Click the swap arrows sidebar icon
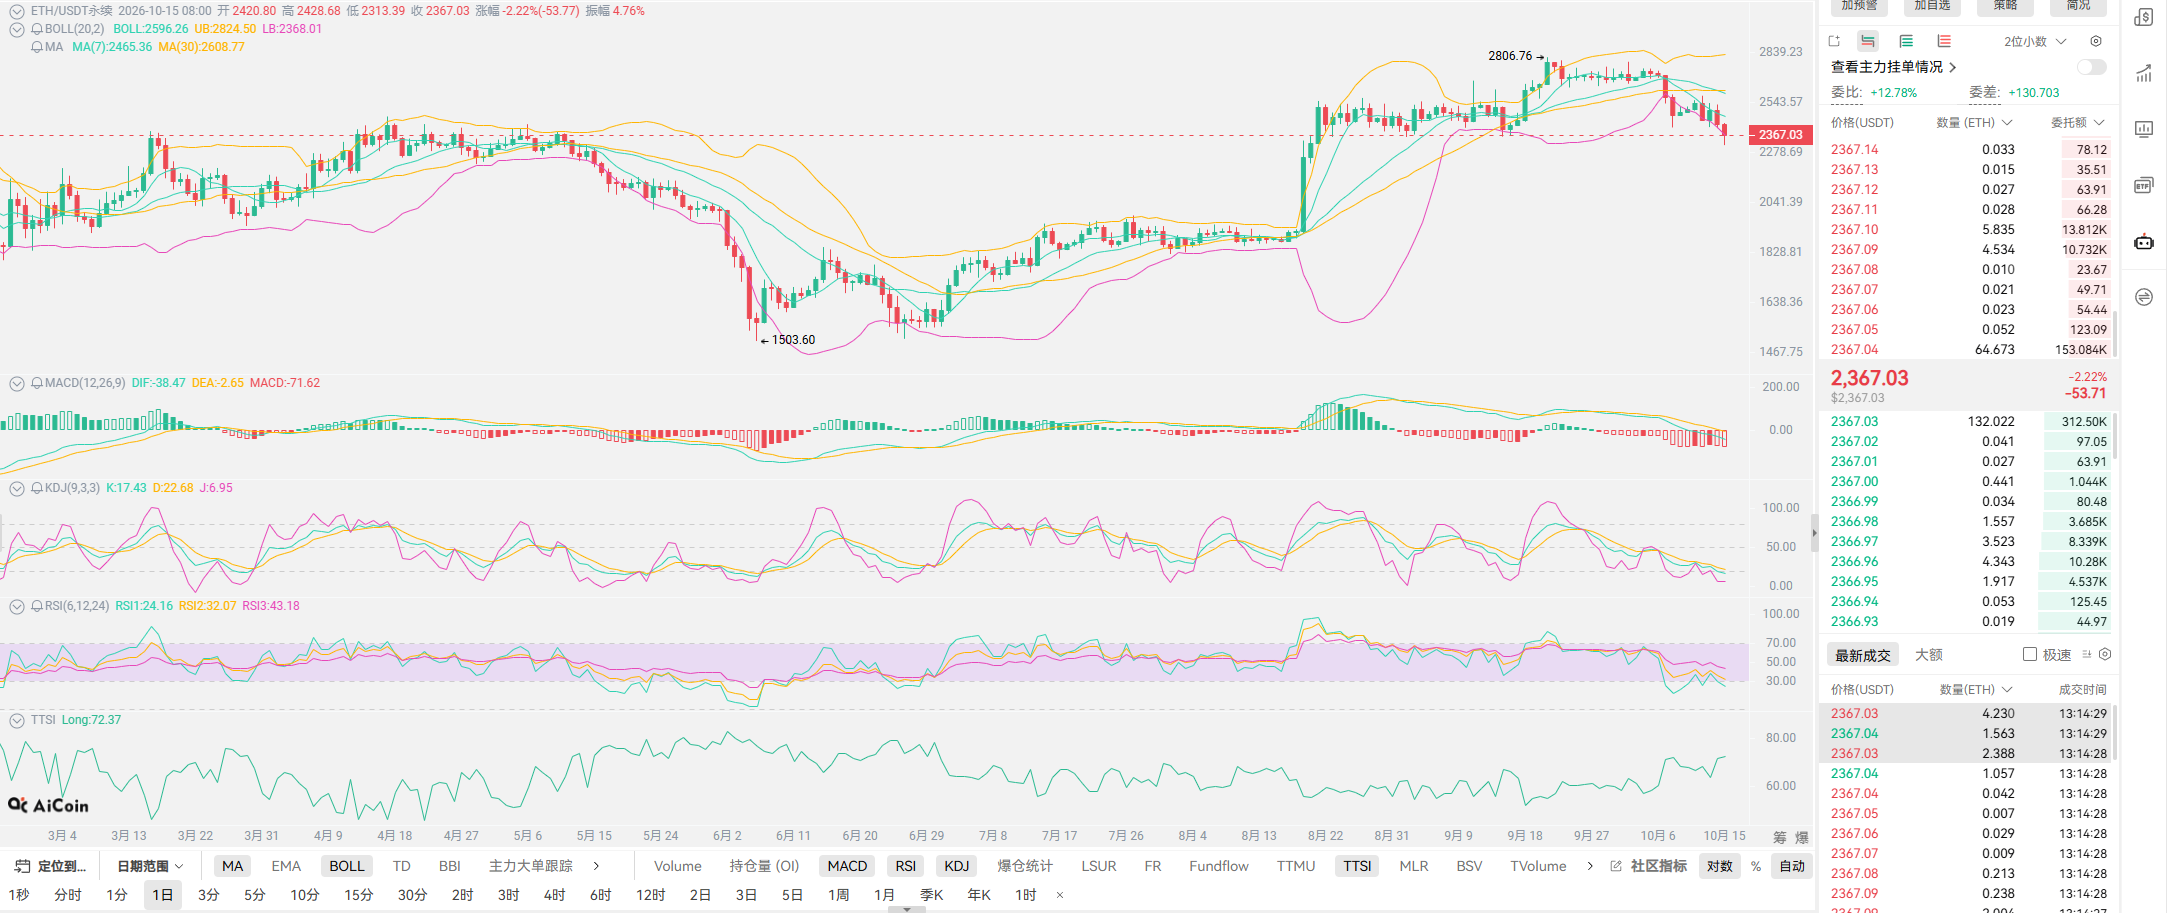 point(2143,297)
